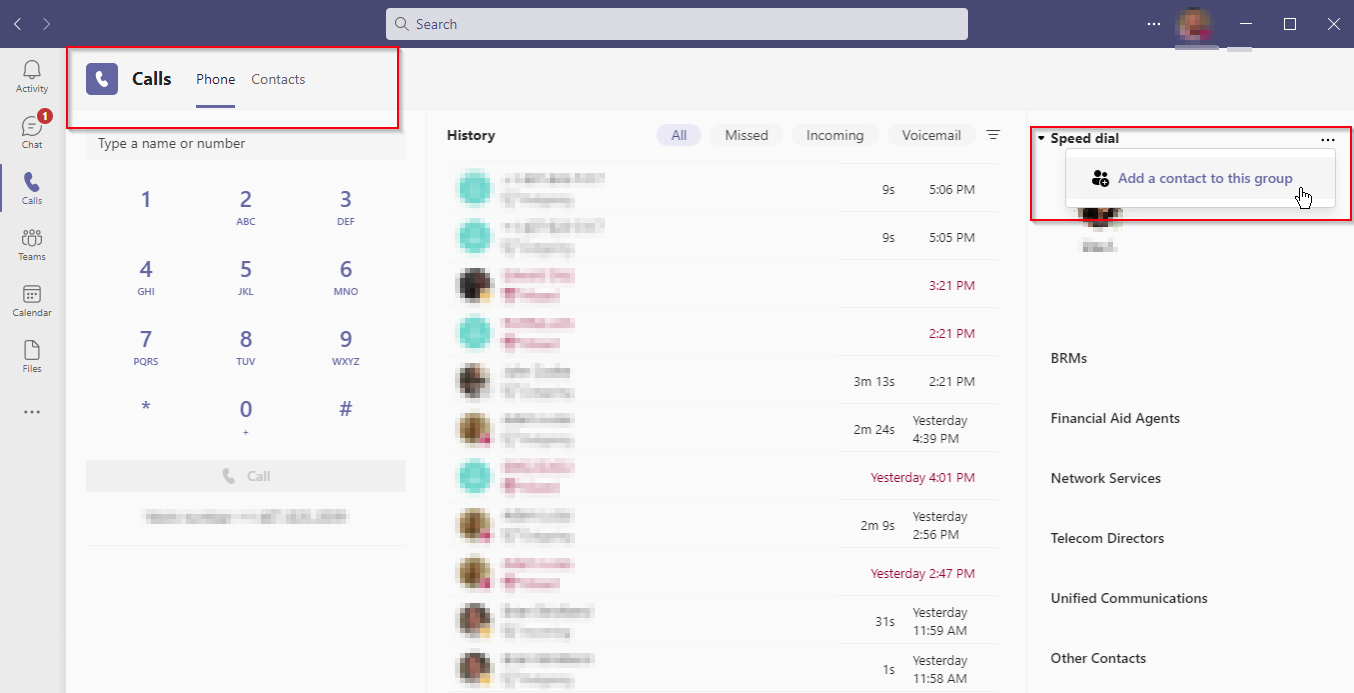Viewport: 1354px width, 693px height.
Task: Select the missed Yesterday 2:47 PM call
Action: click(723, 573)
